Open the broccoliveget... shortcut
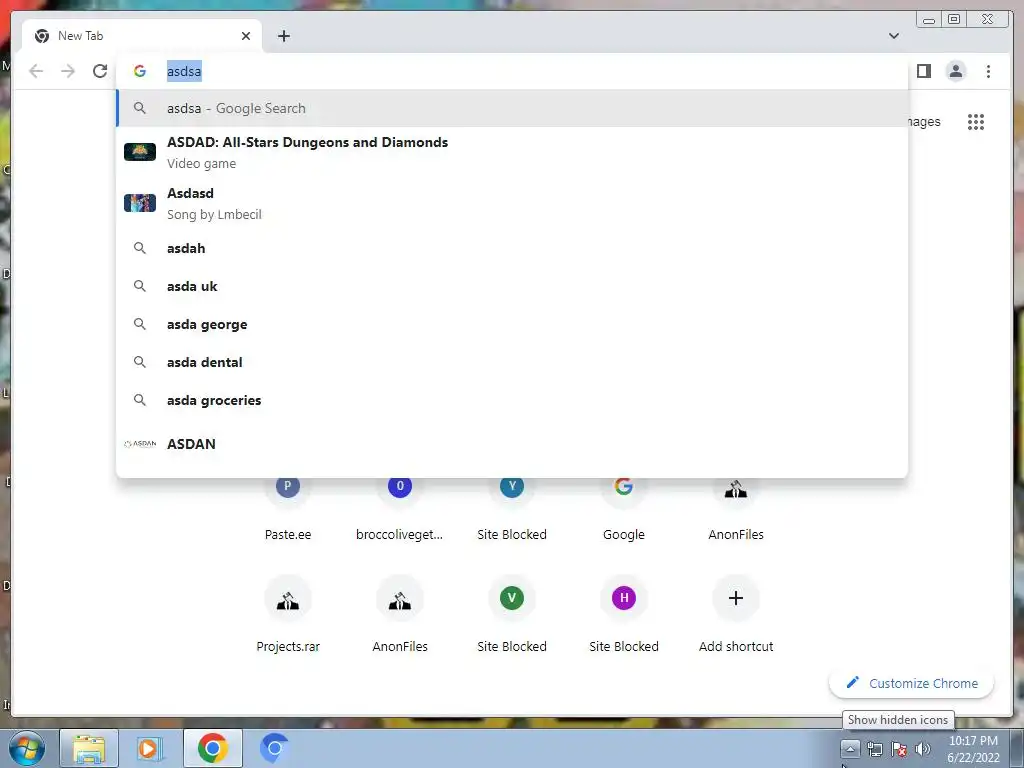 pyautogui.click(x=400, y=508)
